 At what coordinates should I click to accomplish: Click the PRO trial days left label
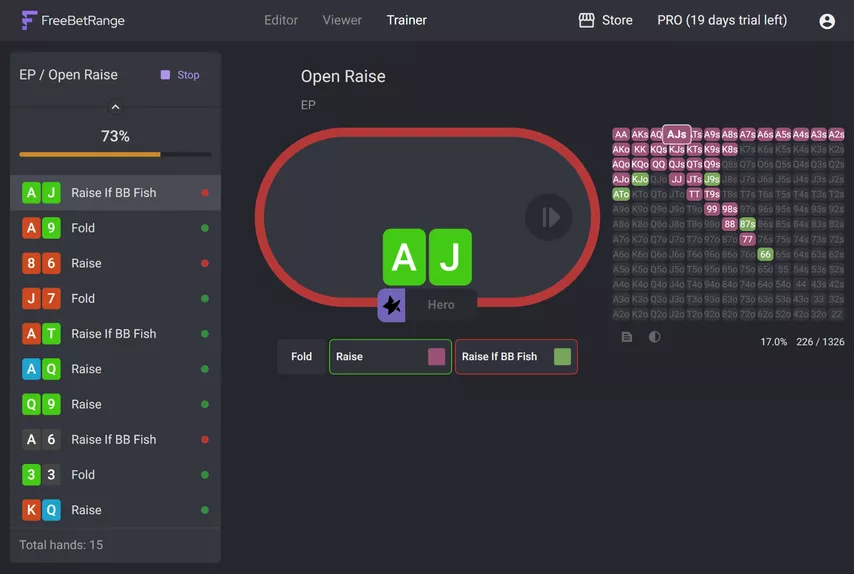tap(722, 20)
